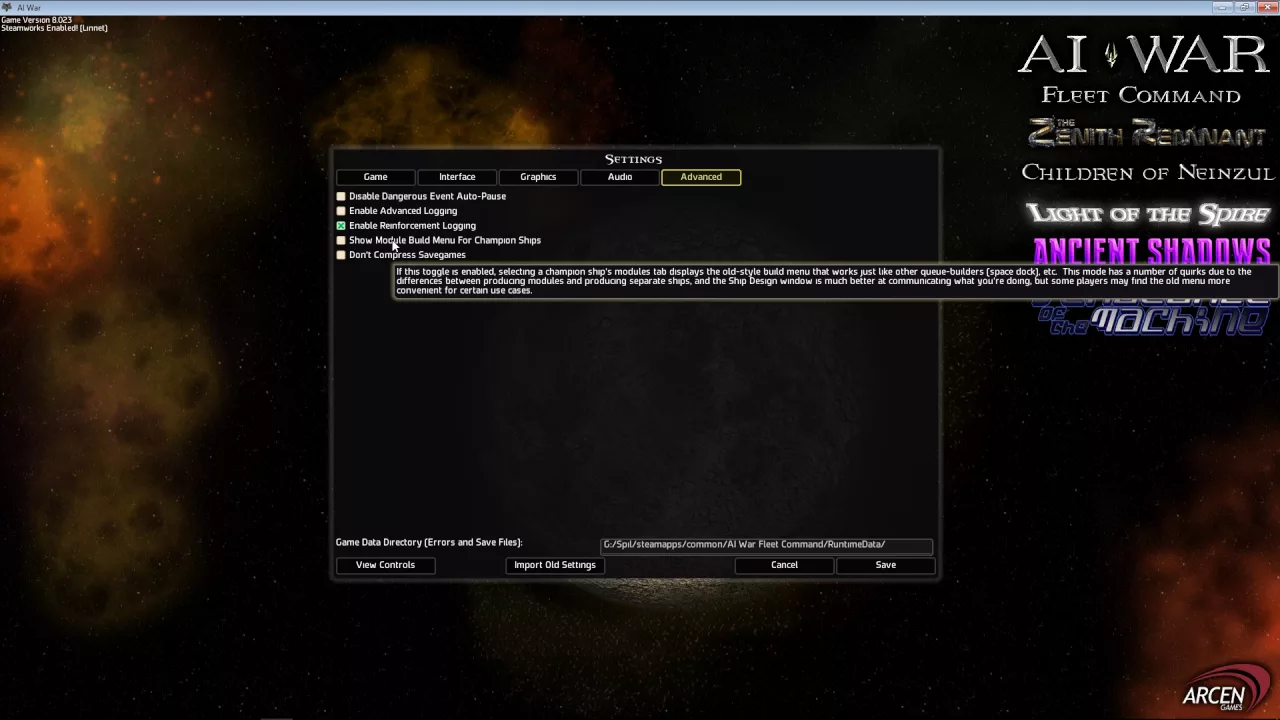Click the AI War Fleet Command logo
The width and height of the screenshot is (1280, 720).
[1143, 69]
